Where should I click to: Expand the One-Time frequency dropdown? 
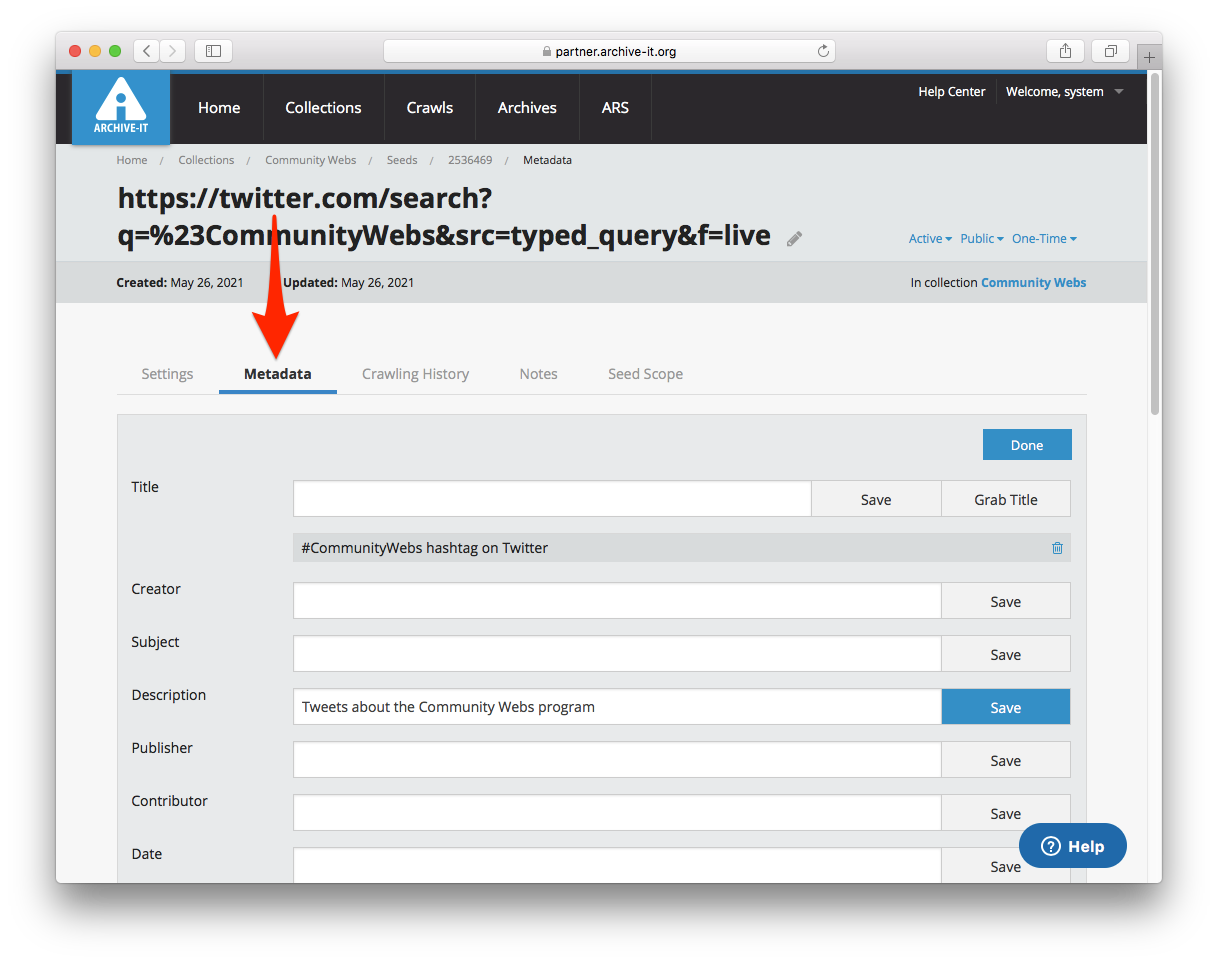coord(1043,239)
